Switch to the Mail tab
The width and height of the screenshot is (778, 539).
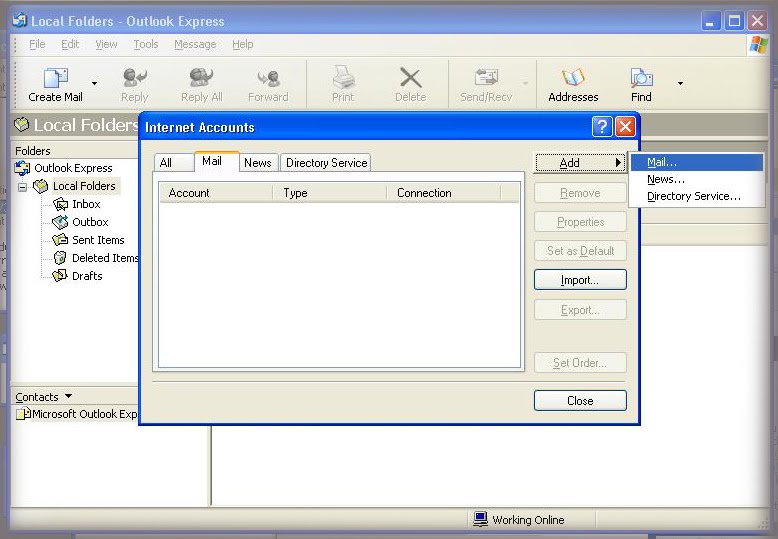coord(216,161)
